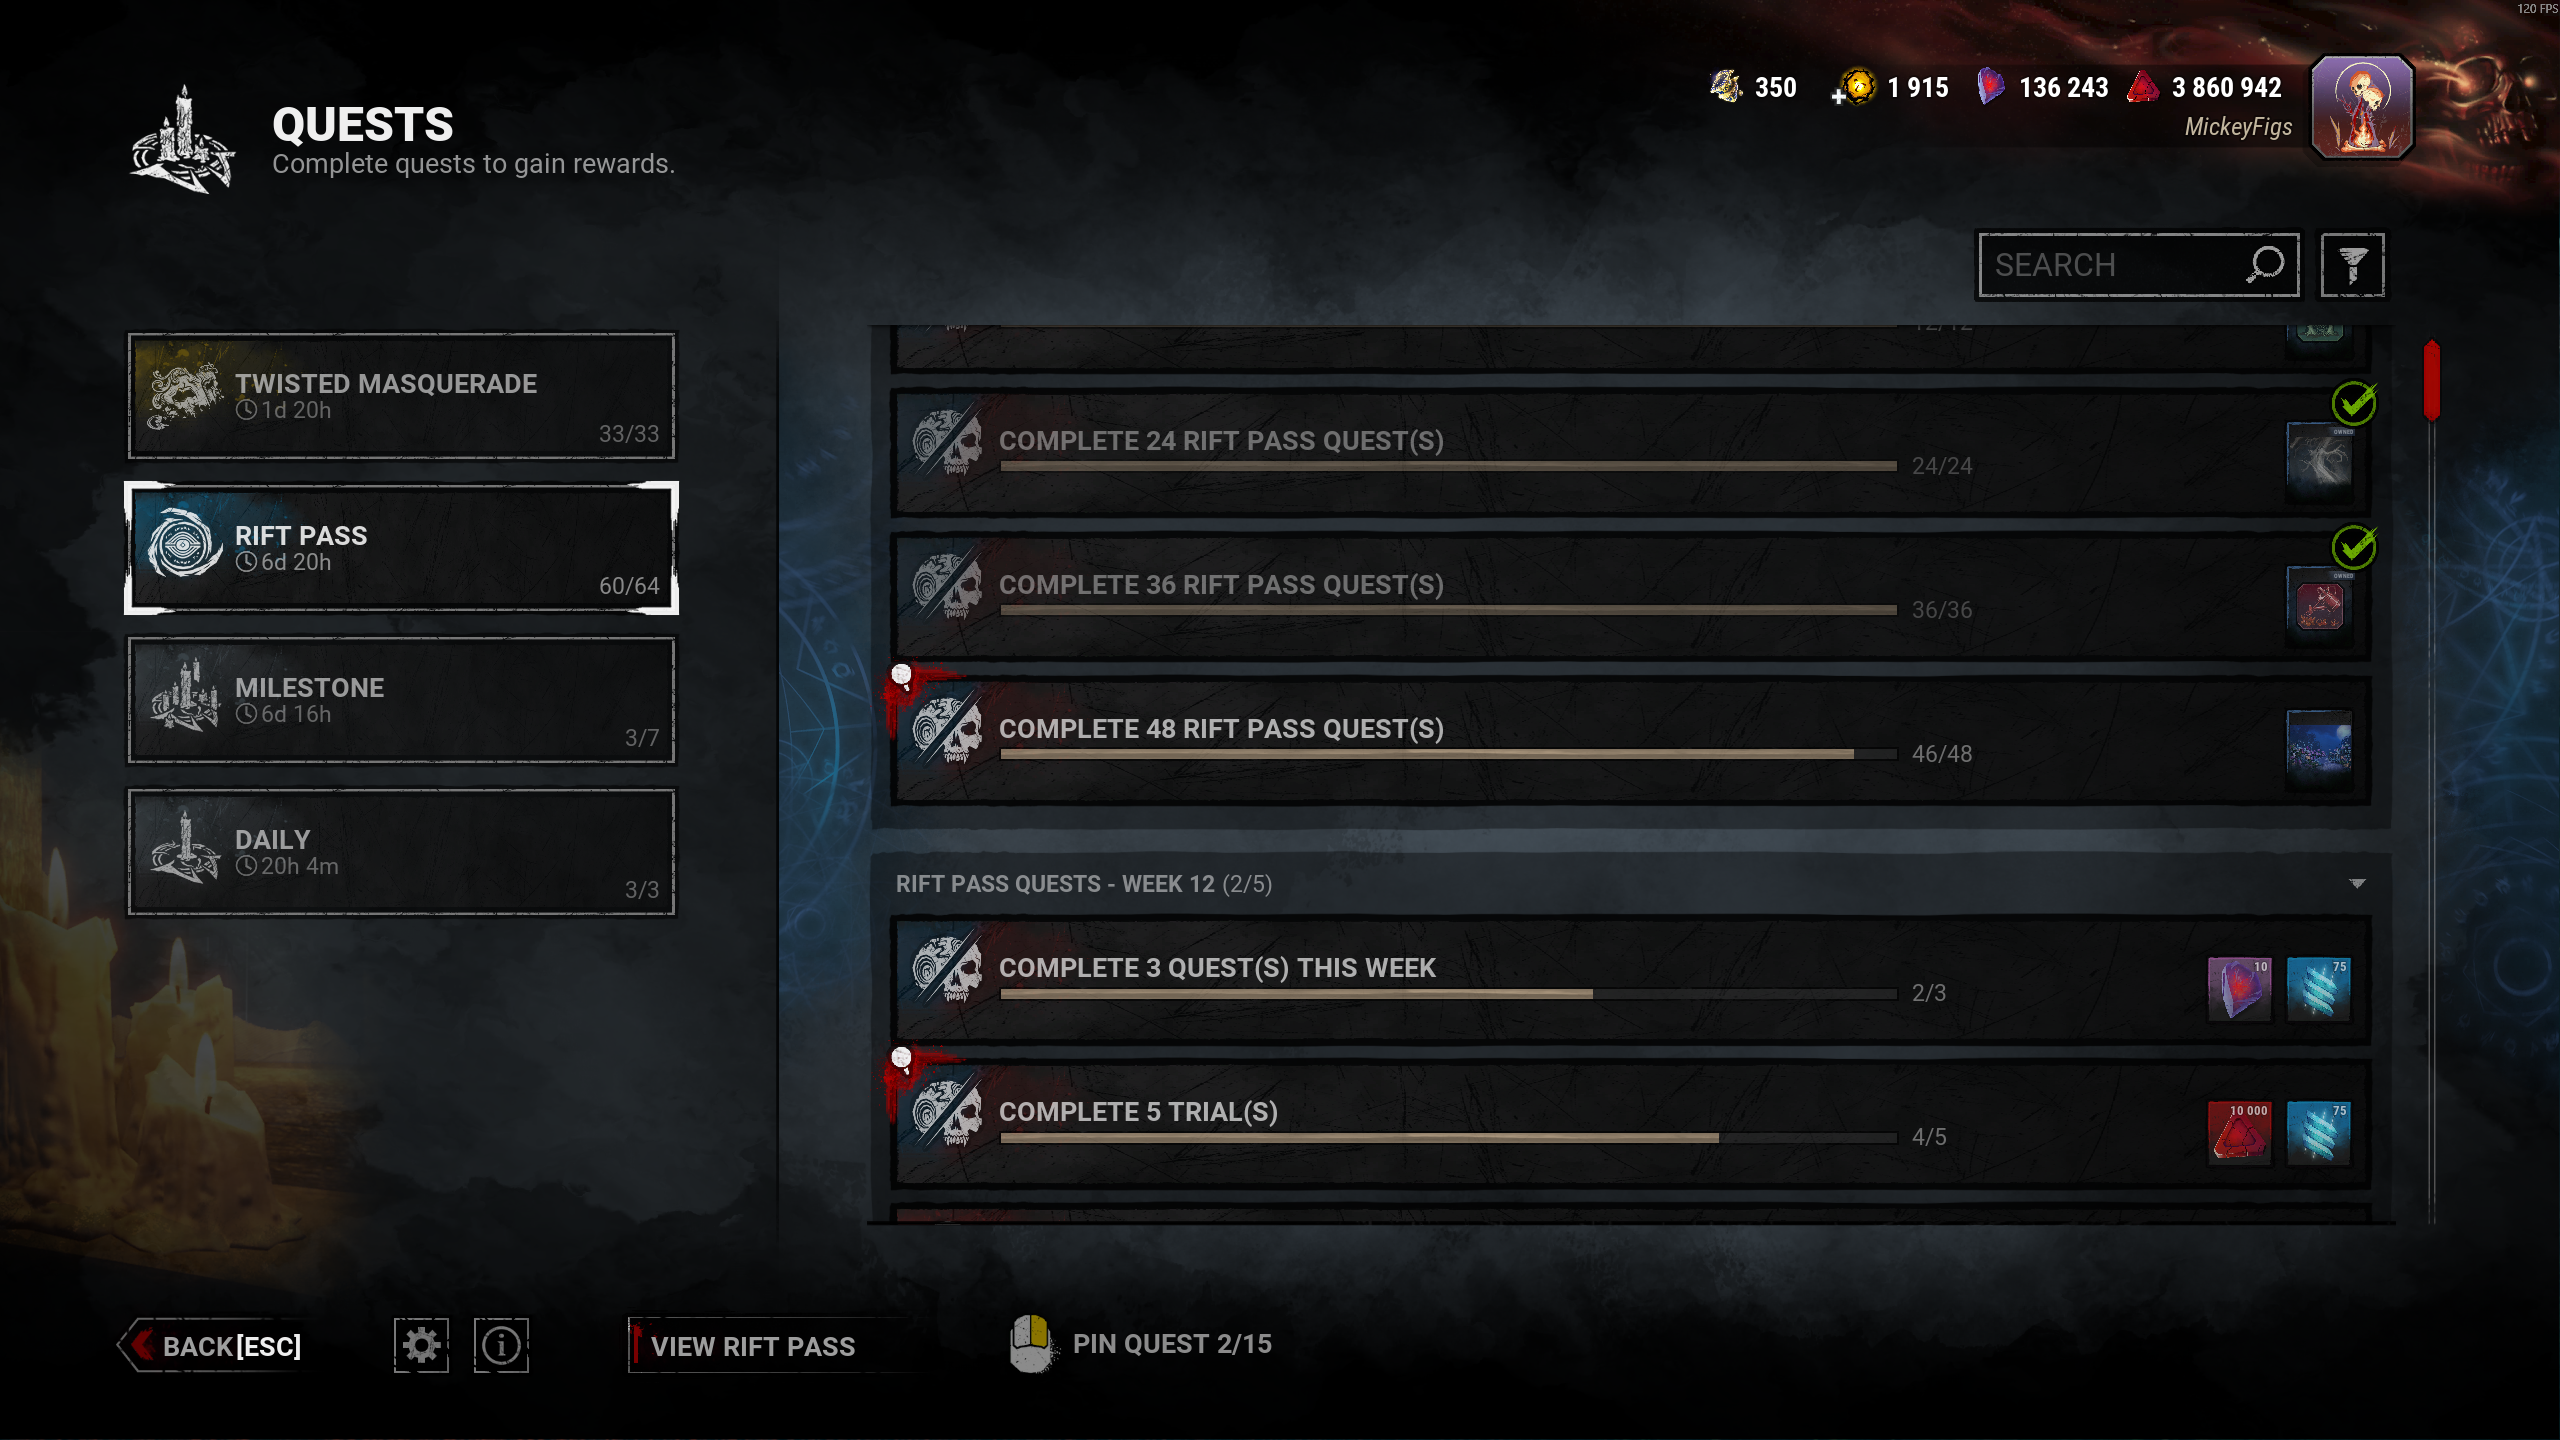
Task: Click the Auric Cells plus icon
Action: (1838, 97)
